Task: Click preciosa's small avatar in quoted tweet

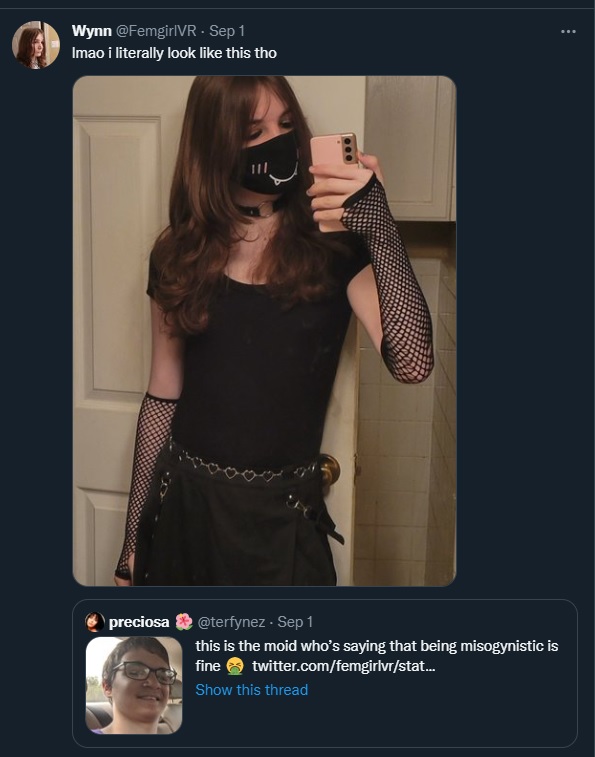Action: [95, 622]
